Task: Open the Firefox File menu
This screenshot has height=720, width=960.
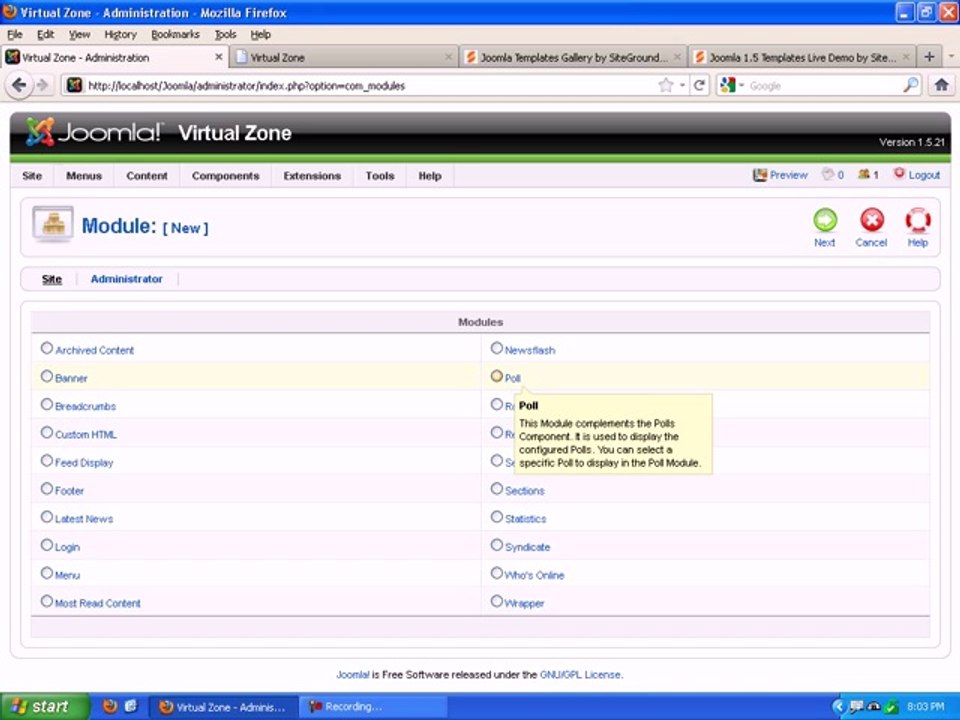Action: pos(15,34)
